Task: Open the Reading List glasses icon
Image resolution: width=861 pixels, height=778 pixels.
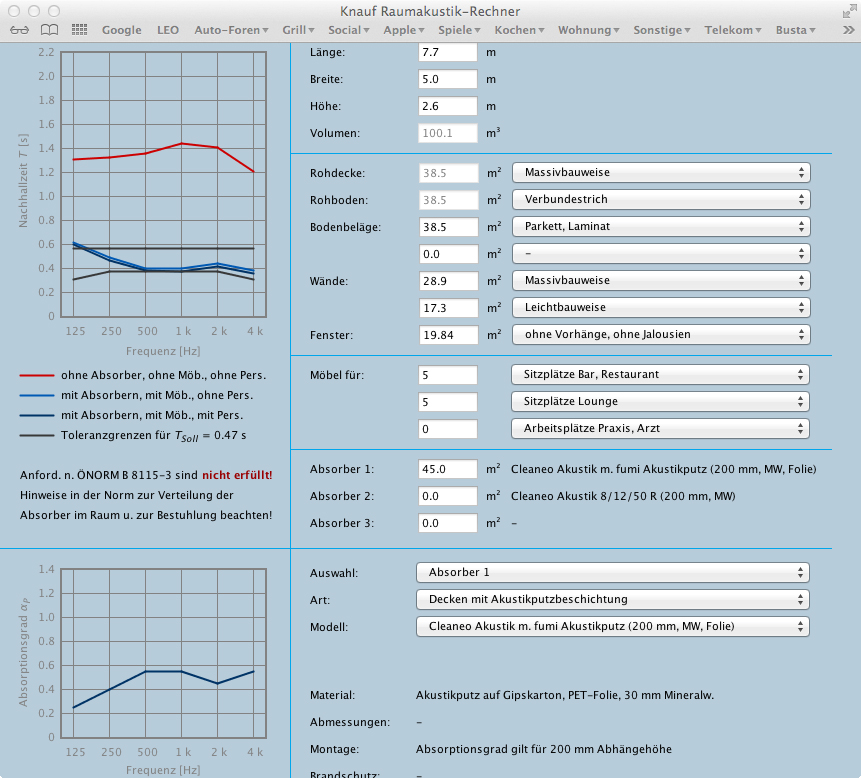Action: (x=20, y=30)
